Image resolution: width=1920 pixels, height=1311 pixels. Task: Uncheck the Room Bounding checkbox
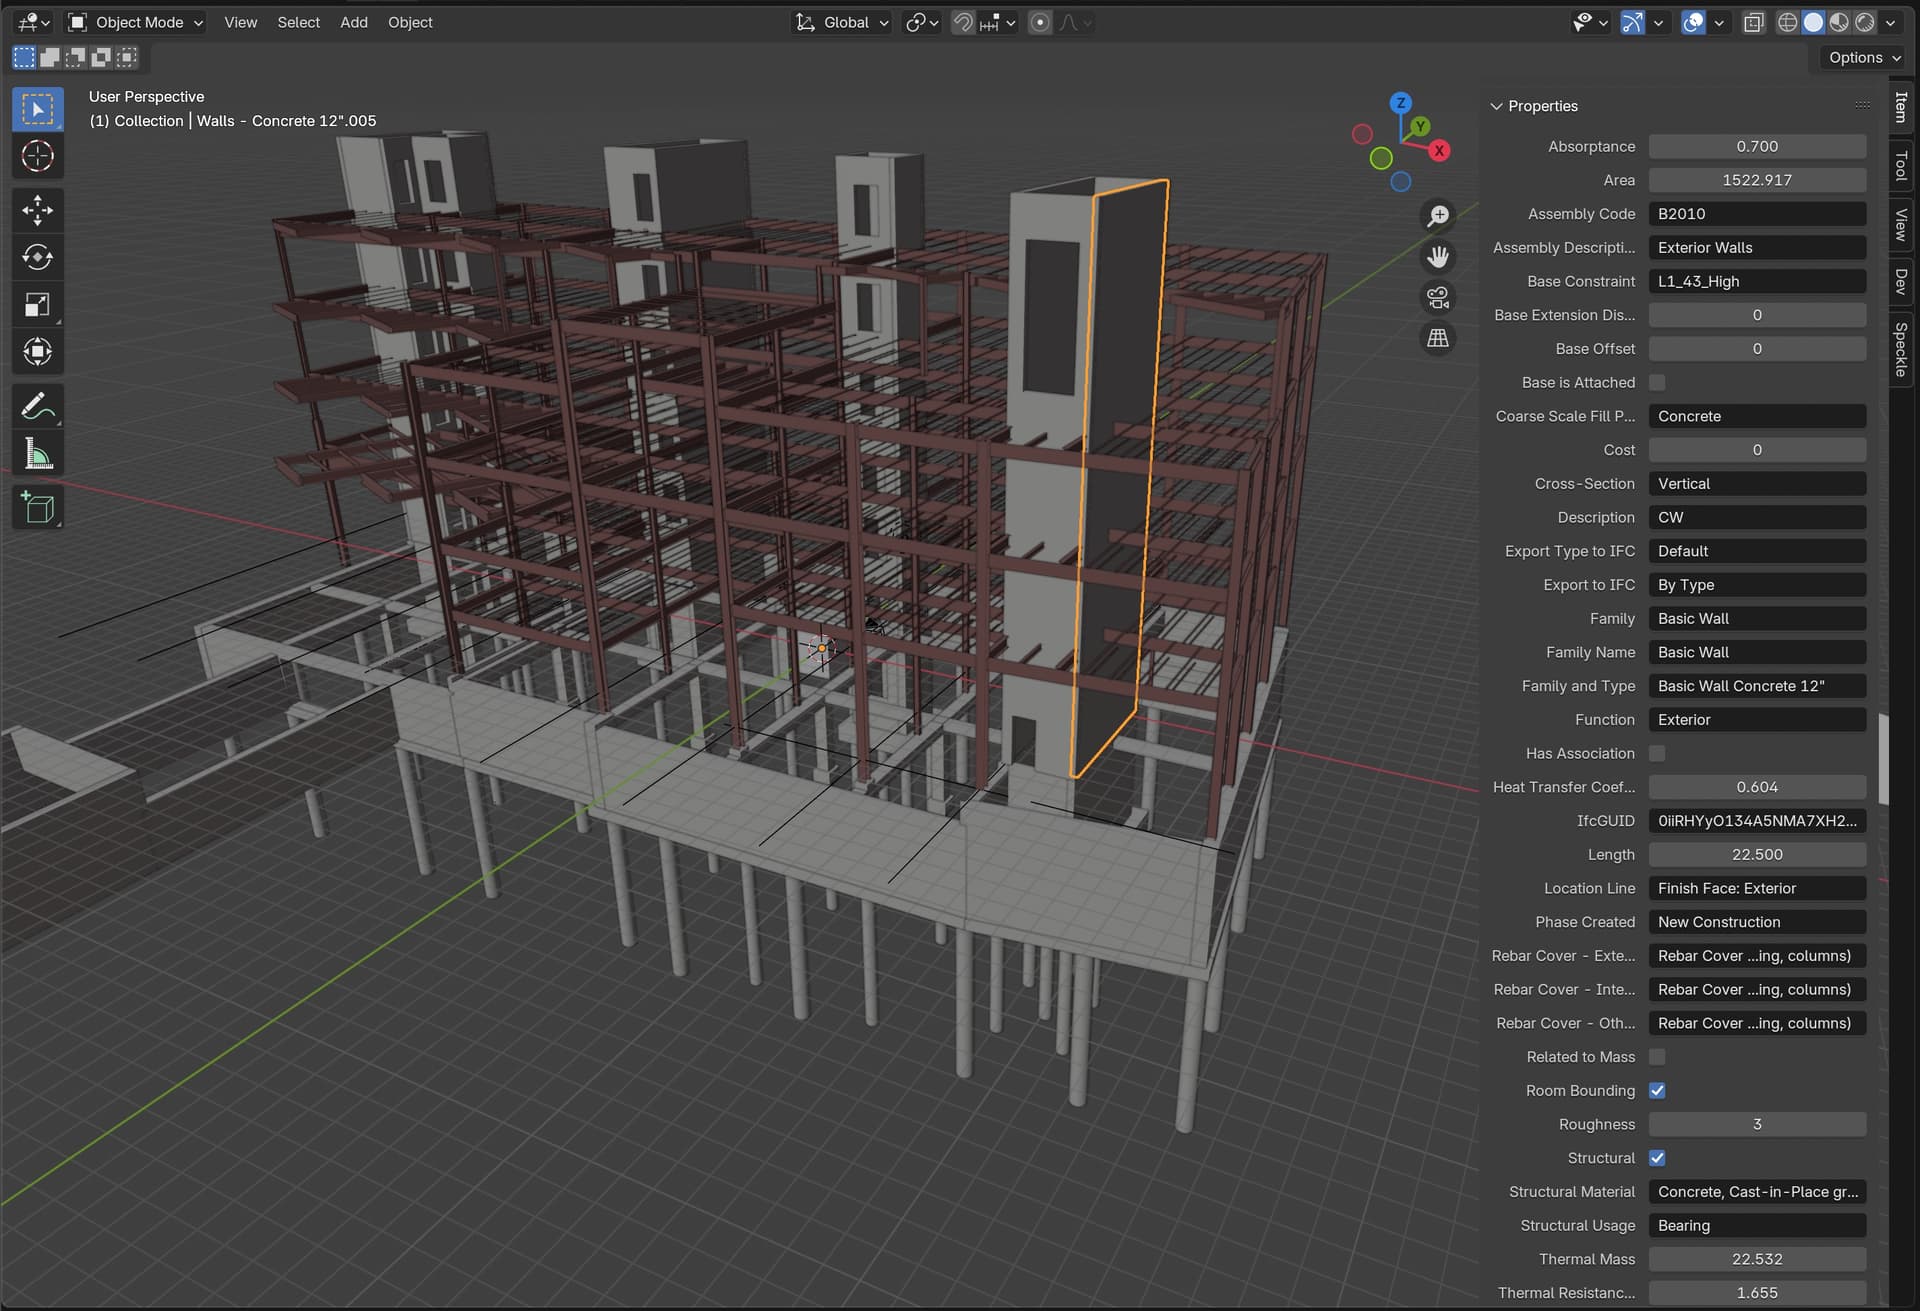coord(1657,1090)
